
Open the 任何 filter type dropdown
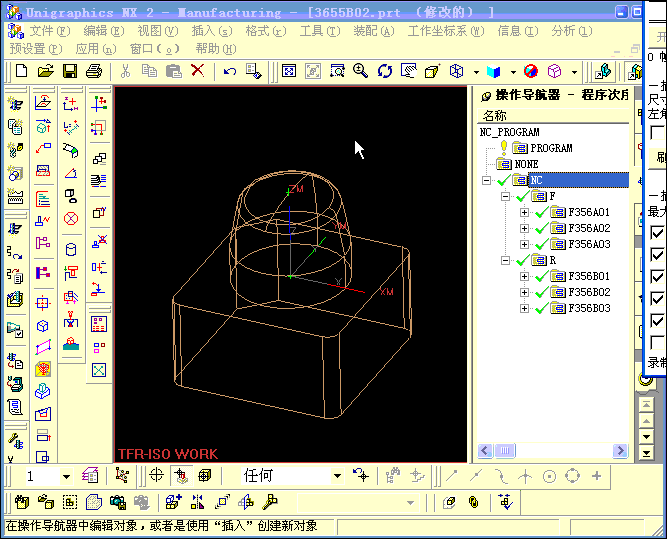337,476
